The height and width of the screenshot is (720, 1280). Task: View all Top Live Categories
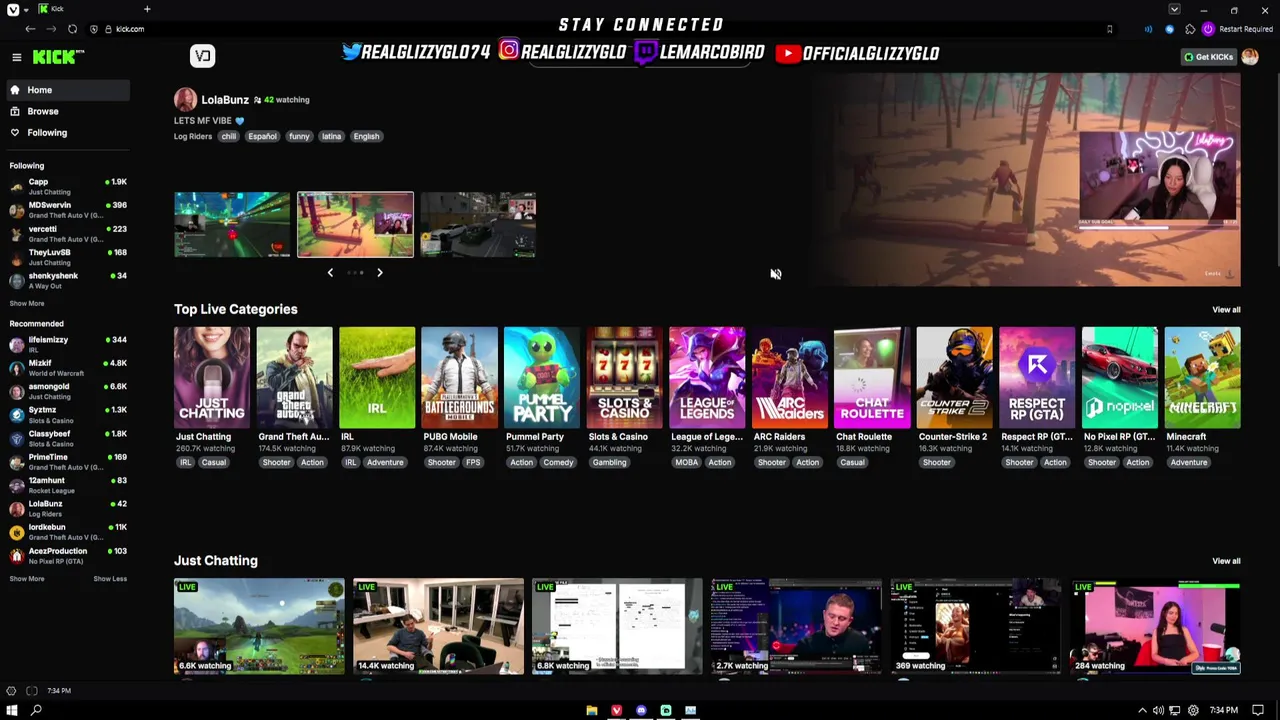click(1226, 310)
